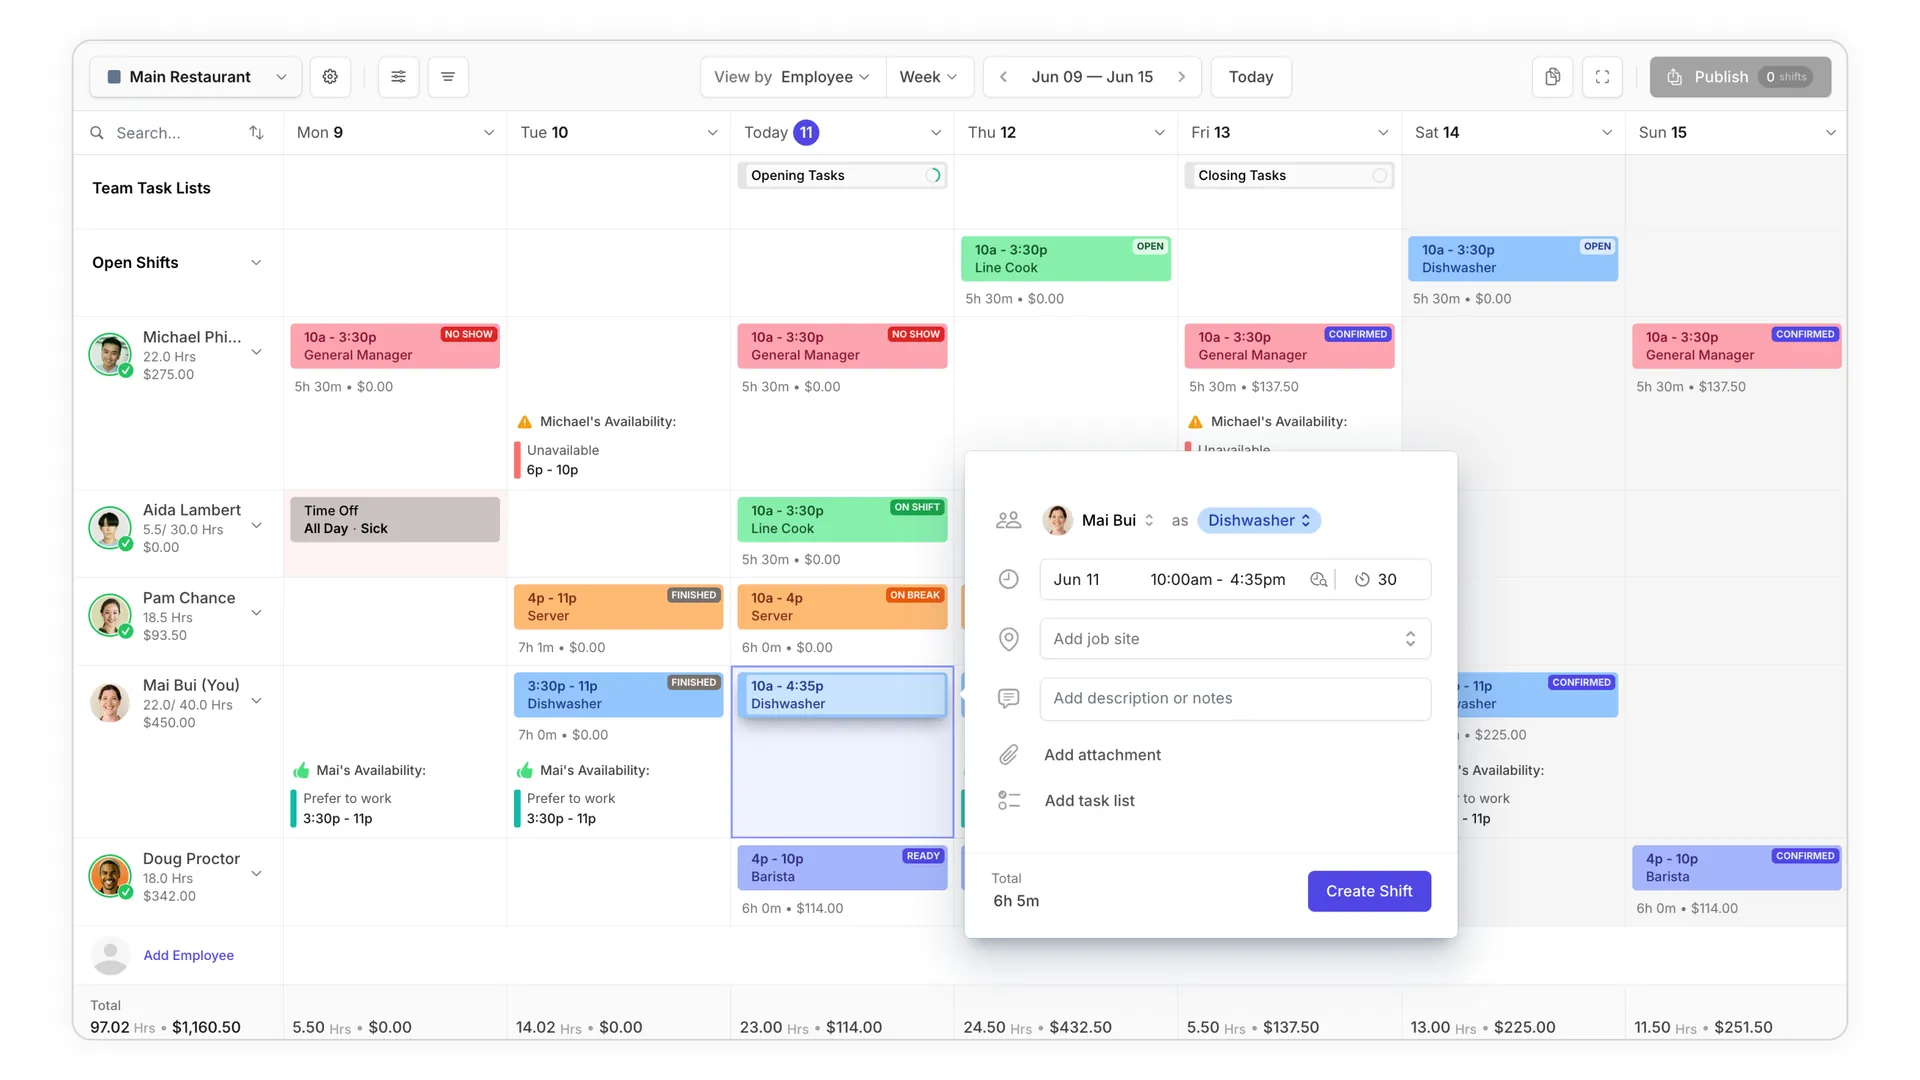The height and width of the screenshot is (1080, 1920).
Task: Open the filter sliders icon
Action: (398, 77)
